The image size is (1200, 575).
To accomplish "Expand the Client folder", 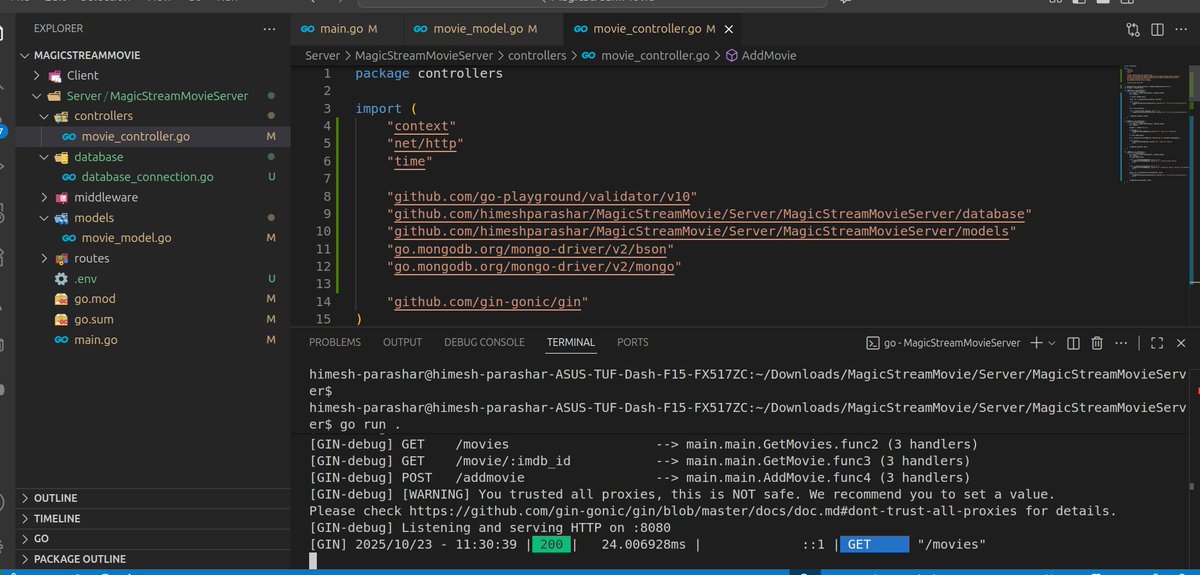I will point(37,75).
